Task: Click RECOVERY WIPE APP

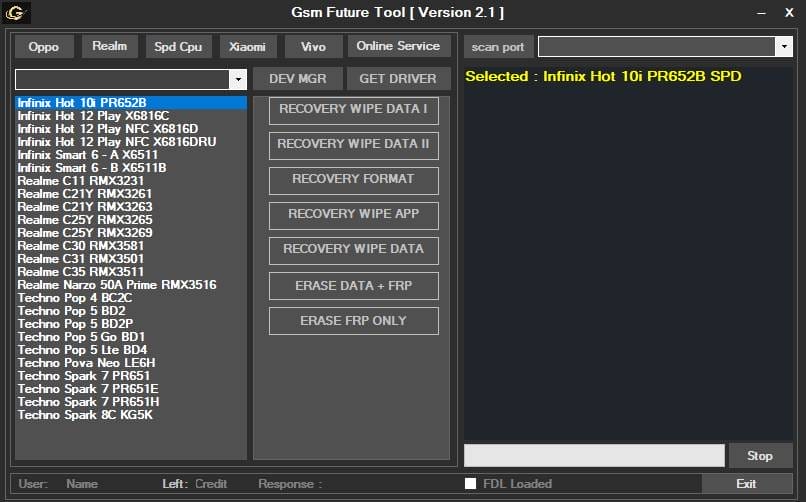Action: click(354, 215)
